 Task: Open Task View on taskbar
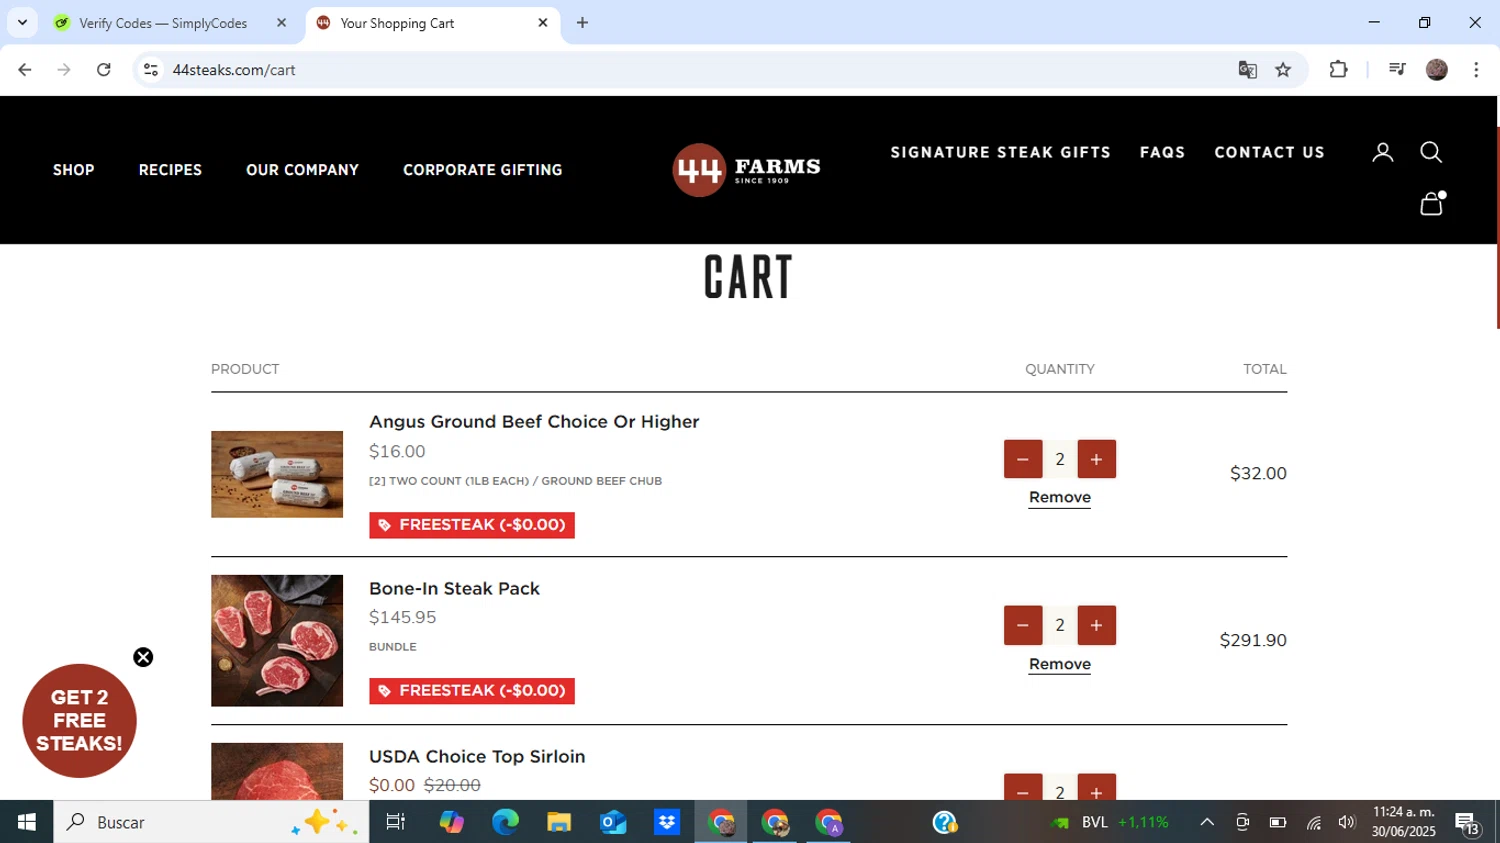click(396, 822)
